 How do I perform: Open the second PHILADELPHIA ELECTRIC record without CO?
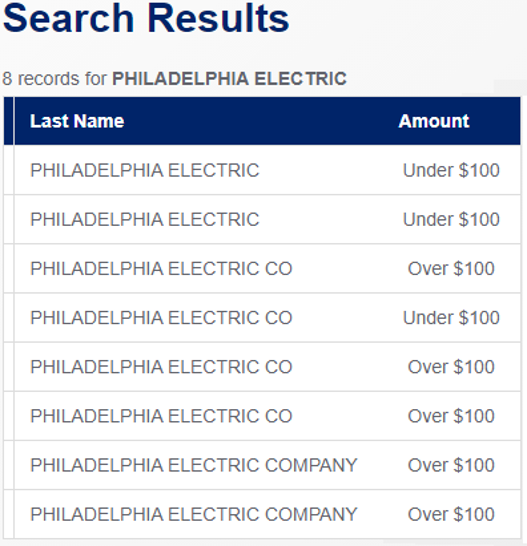(145, 219)
